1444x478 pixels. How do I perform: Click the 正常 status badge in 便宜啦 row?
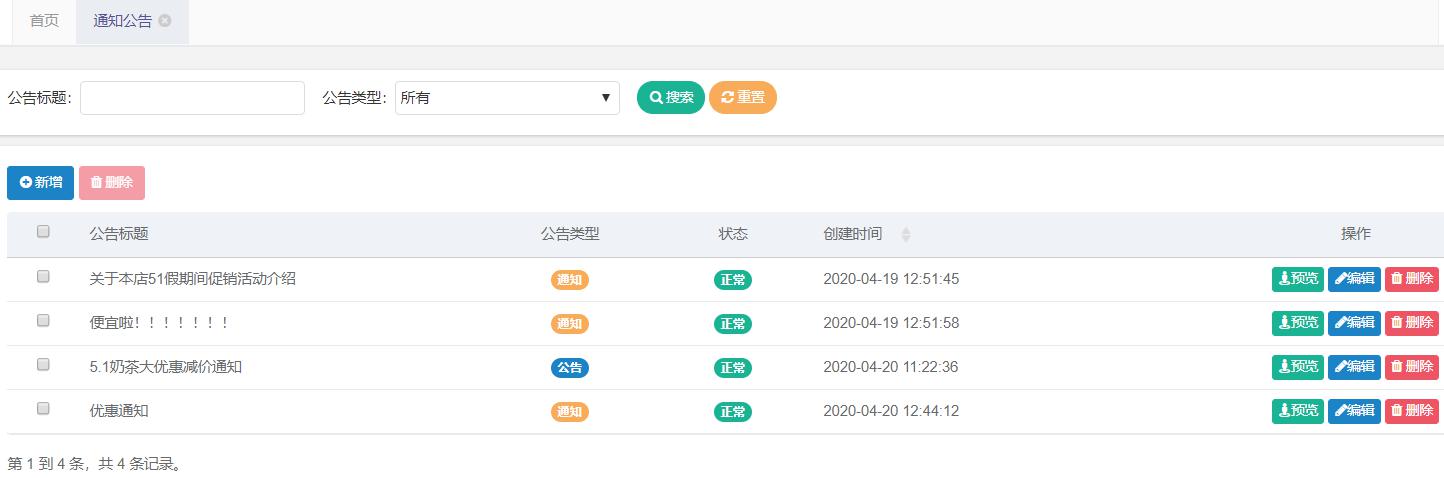click(733, 324)
